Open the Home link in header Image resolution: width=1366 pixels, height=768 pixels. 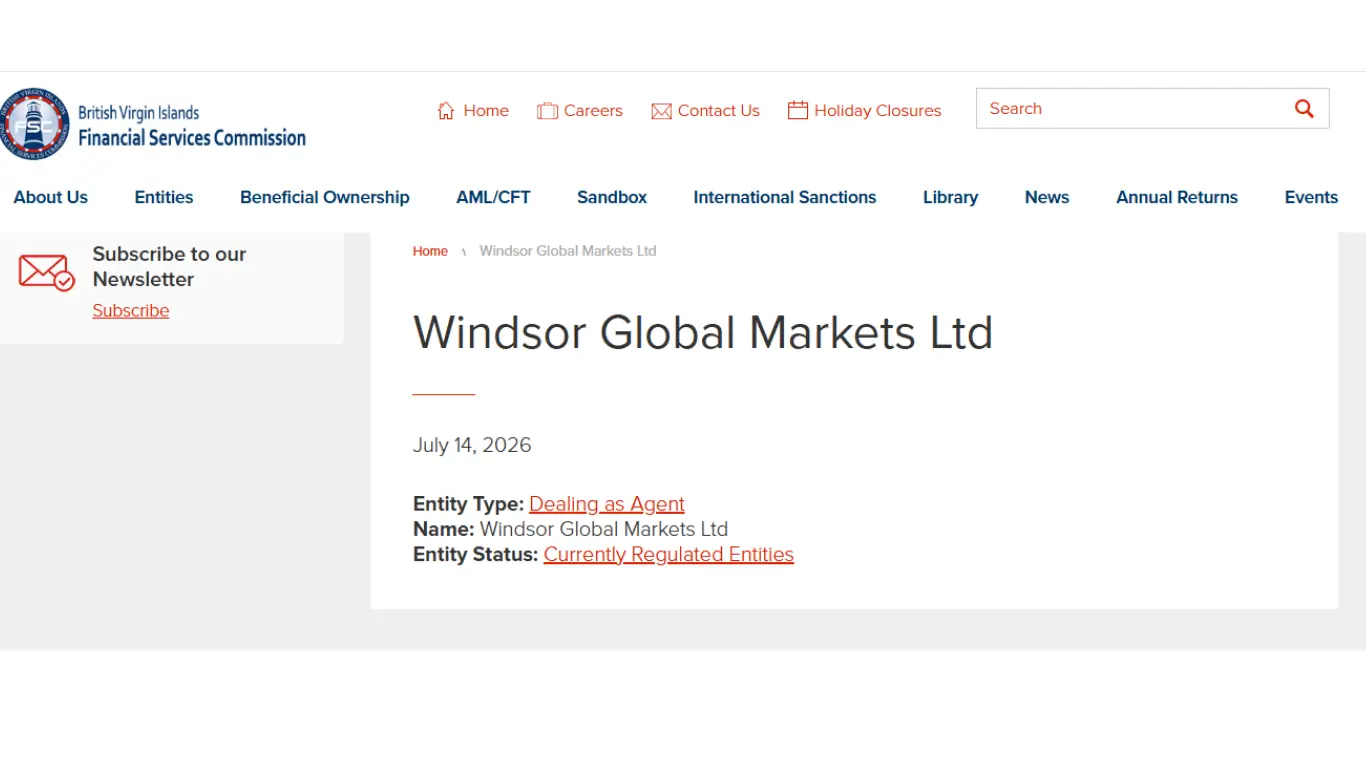tap(486, 111)
